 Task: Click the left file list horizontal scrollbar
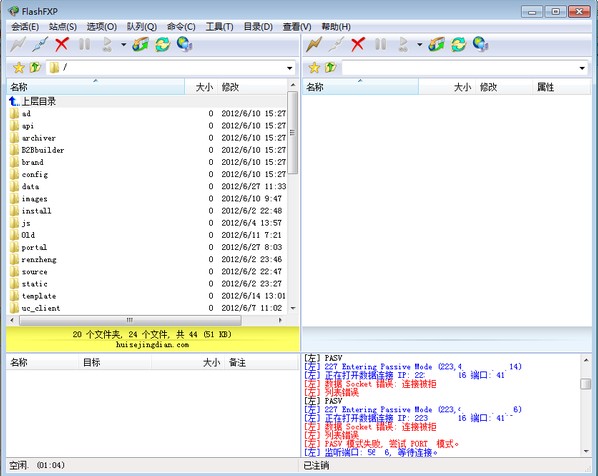(x=130, y=320)
